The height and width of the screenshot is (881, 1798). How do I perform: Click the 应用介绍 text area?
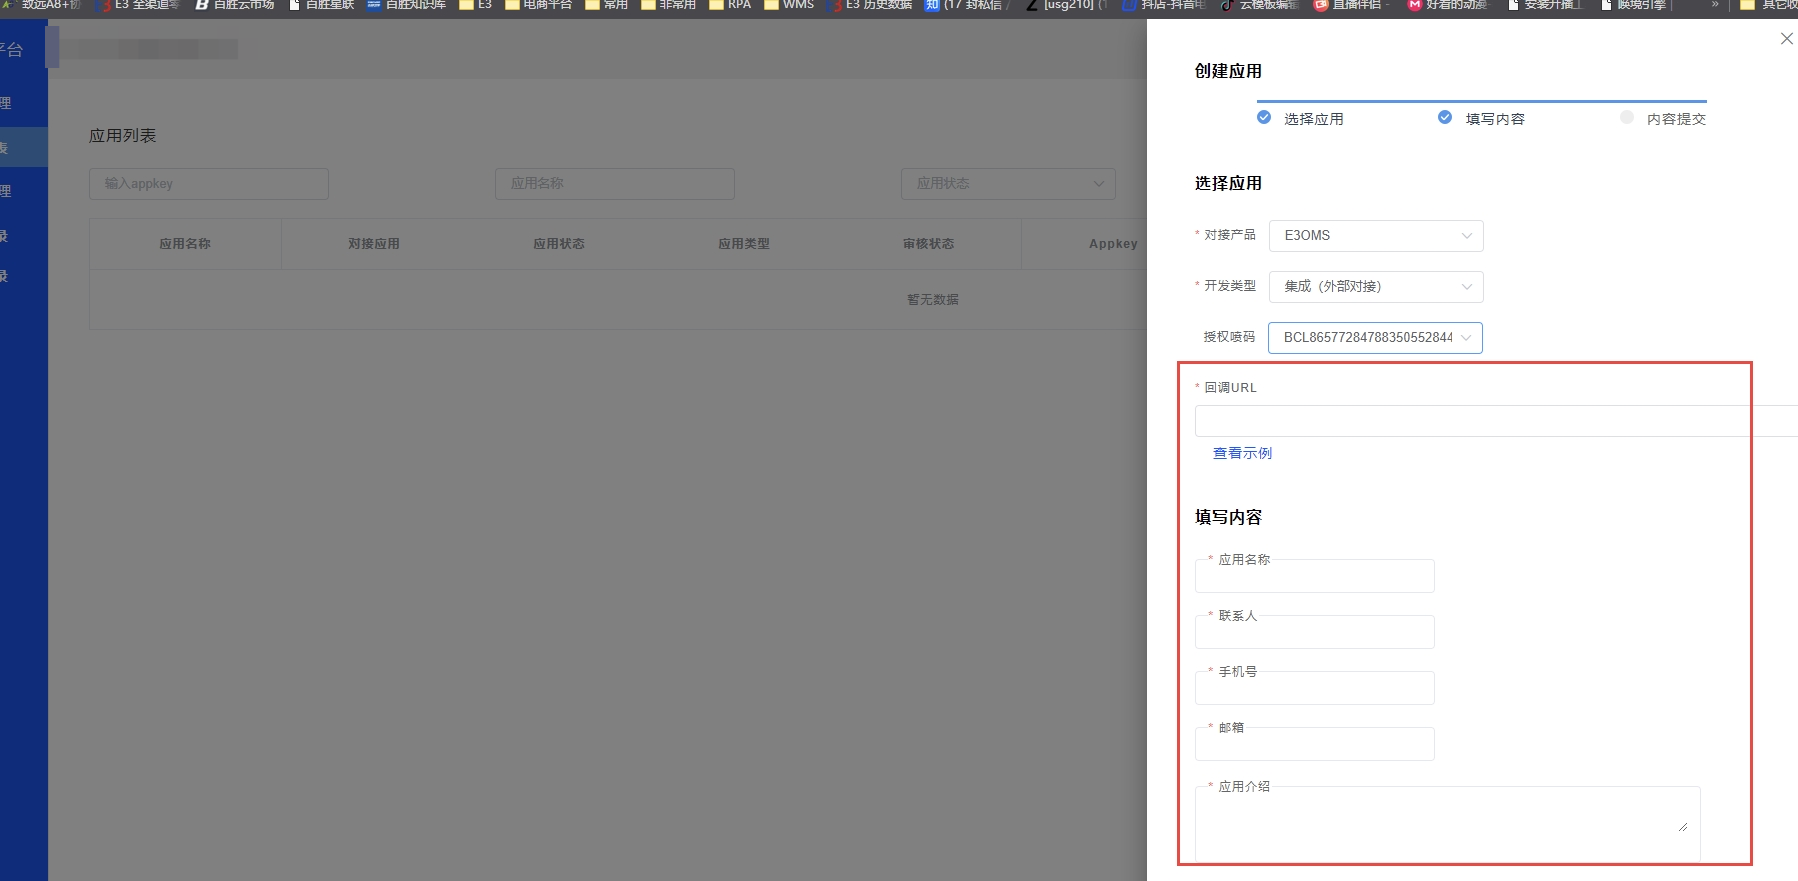click(1447, 823)
